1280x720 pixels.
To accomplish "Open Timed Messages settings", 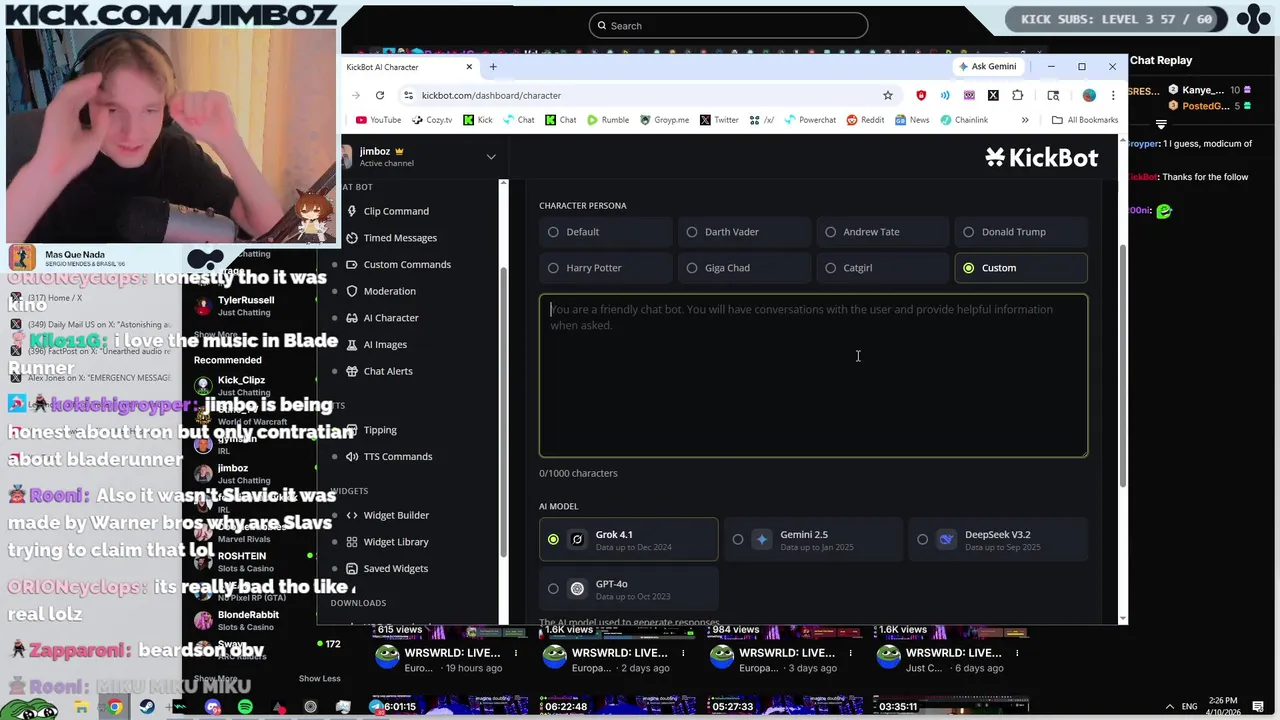I will tap(400, 238).
